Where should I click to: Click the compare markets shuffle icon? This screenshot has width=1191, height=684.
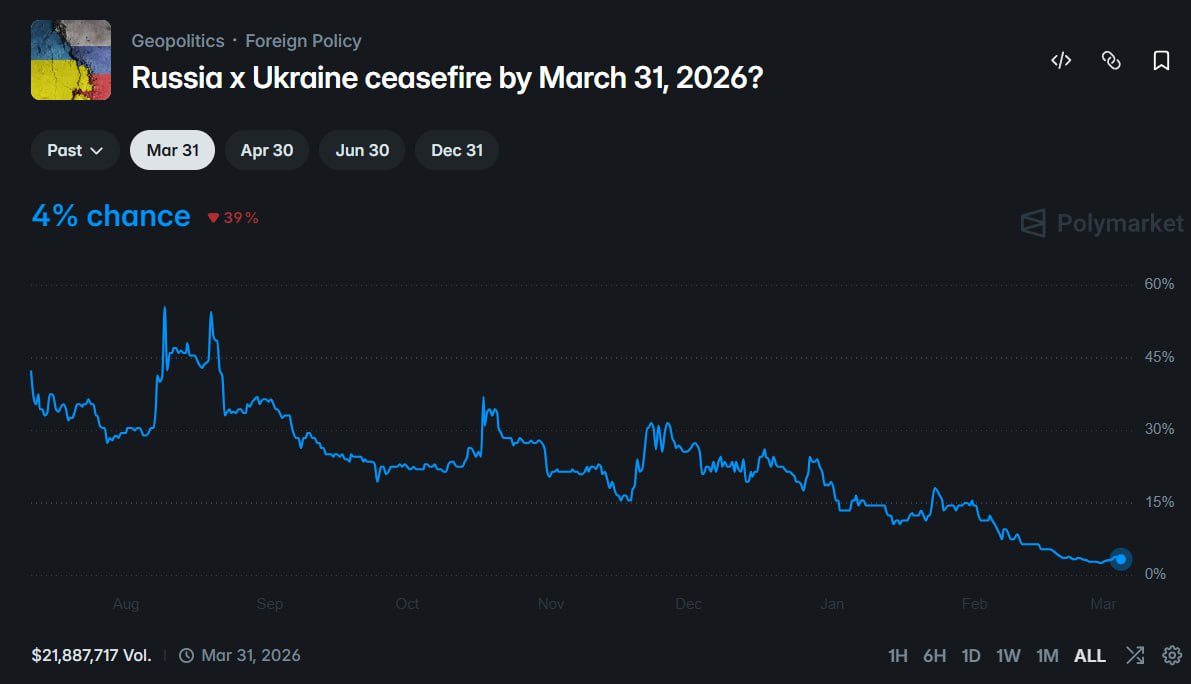tap(1135, 656)
